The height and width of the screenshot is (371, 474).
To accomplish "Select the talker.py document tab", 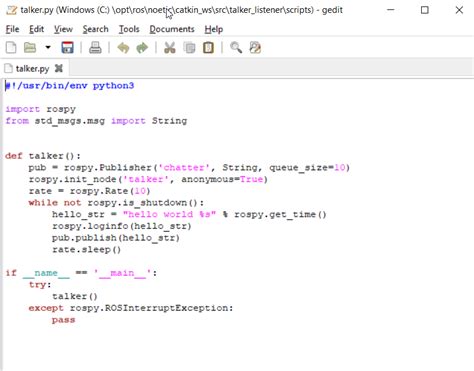I will click(32, 69).
